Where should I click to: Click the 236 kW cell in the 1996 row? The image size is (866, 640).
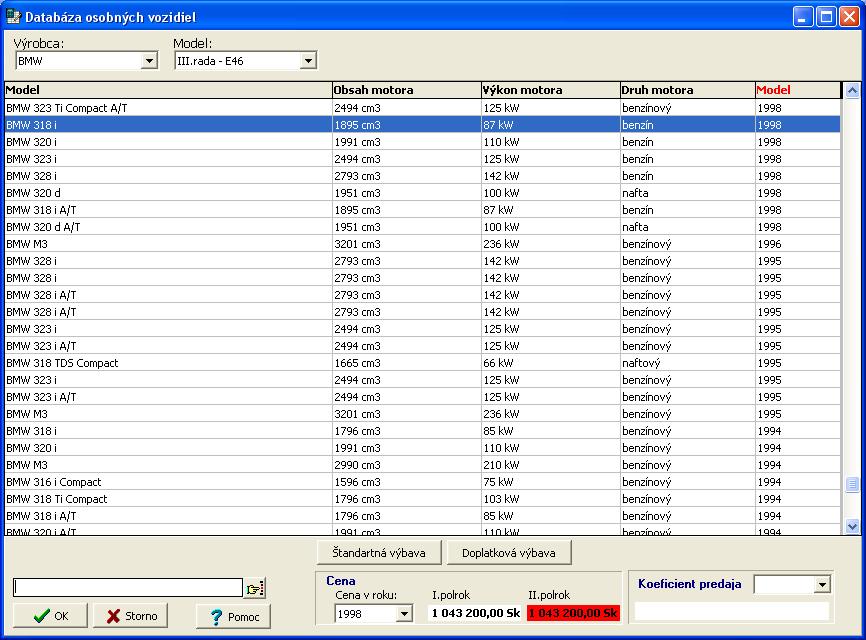tap(551, 244)
